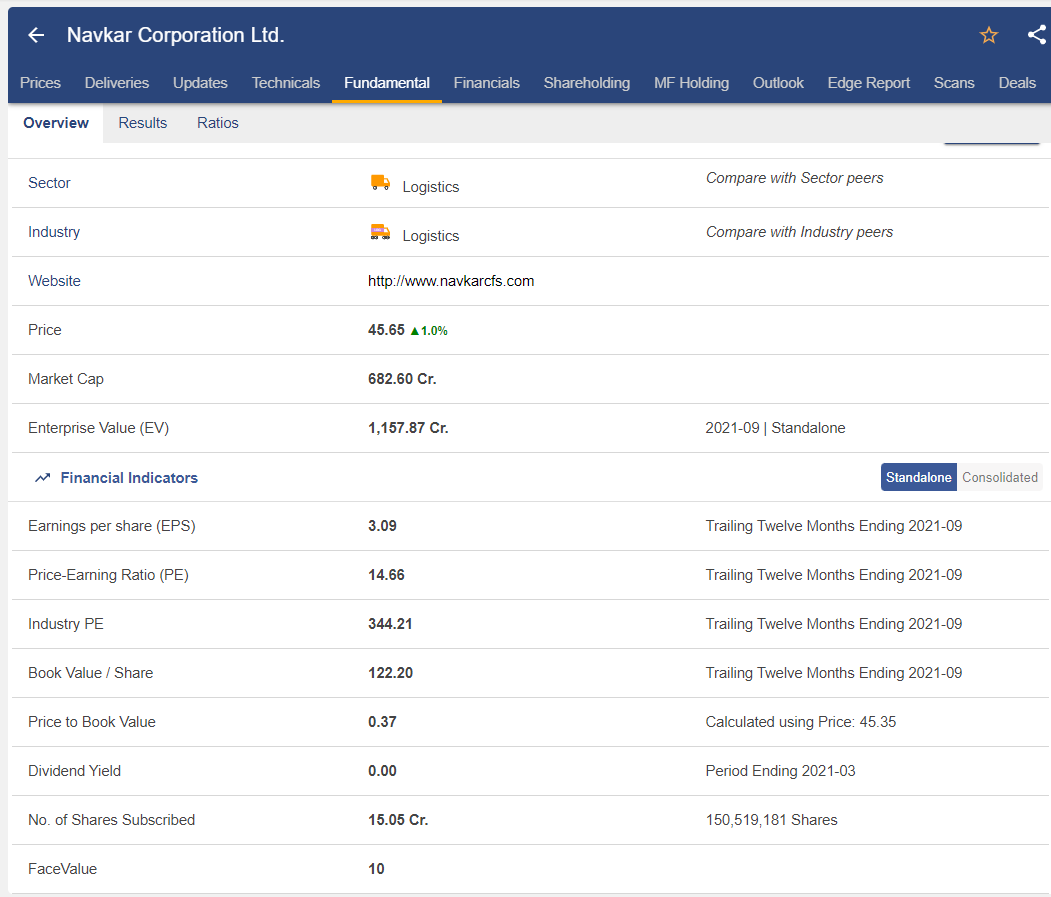Viewport: 1051px width, 897px height.
Task: Click Compare with Sector peers link
Action: tap(794, 178)
